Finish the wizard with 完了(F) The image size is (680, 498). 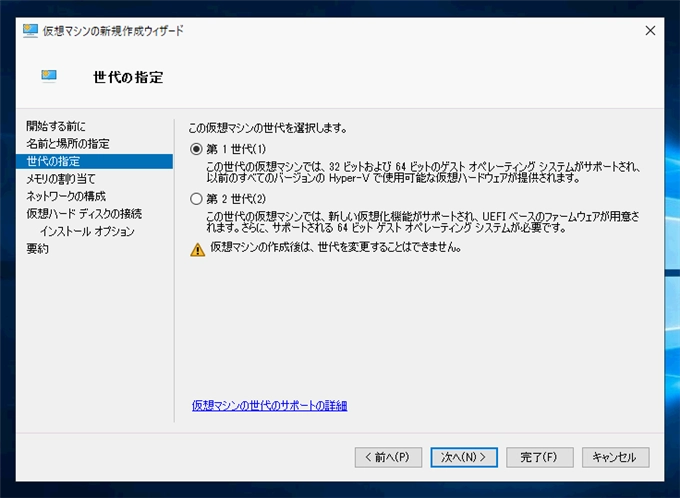539,457
